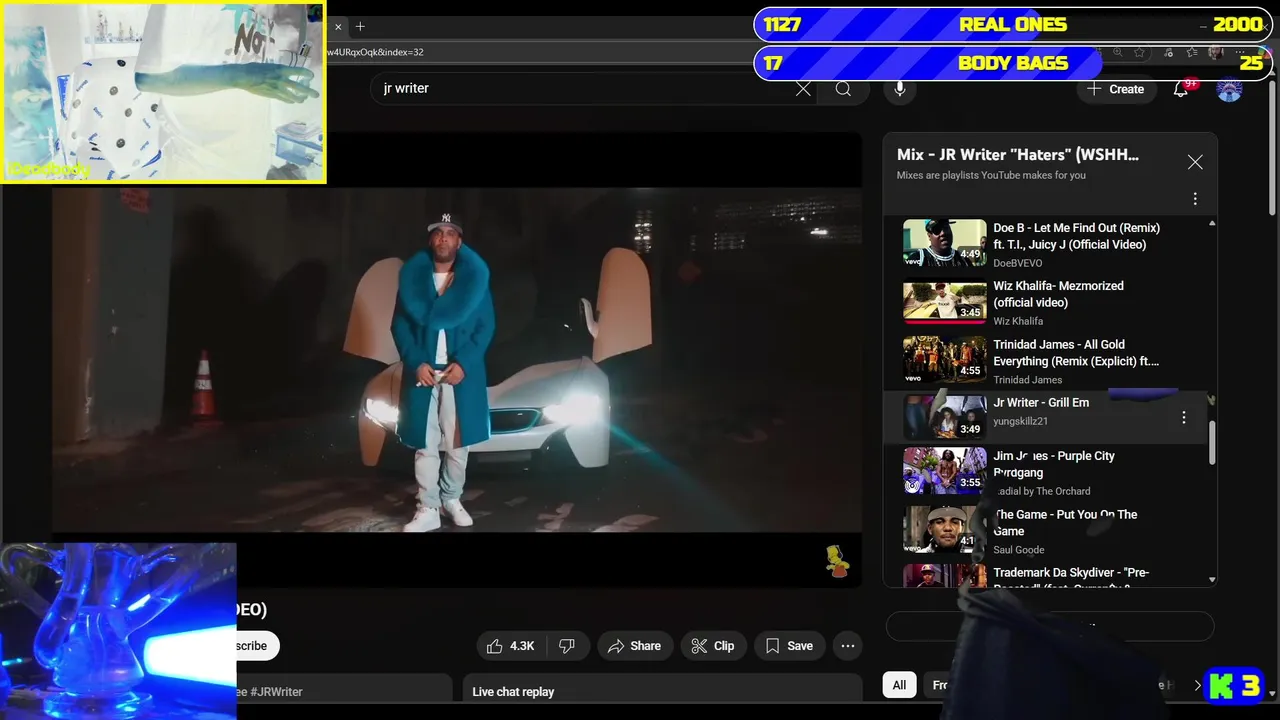The height and width of the screenshot is (720, 1280).
Task: Open the yungskillz21 channel name
Action: pos(1020,421)
